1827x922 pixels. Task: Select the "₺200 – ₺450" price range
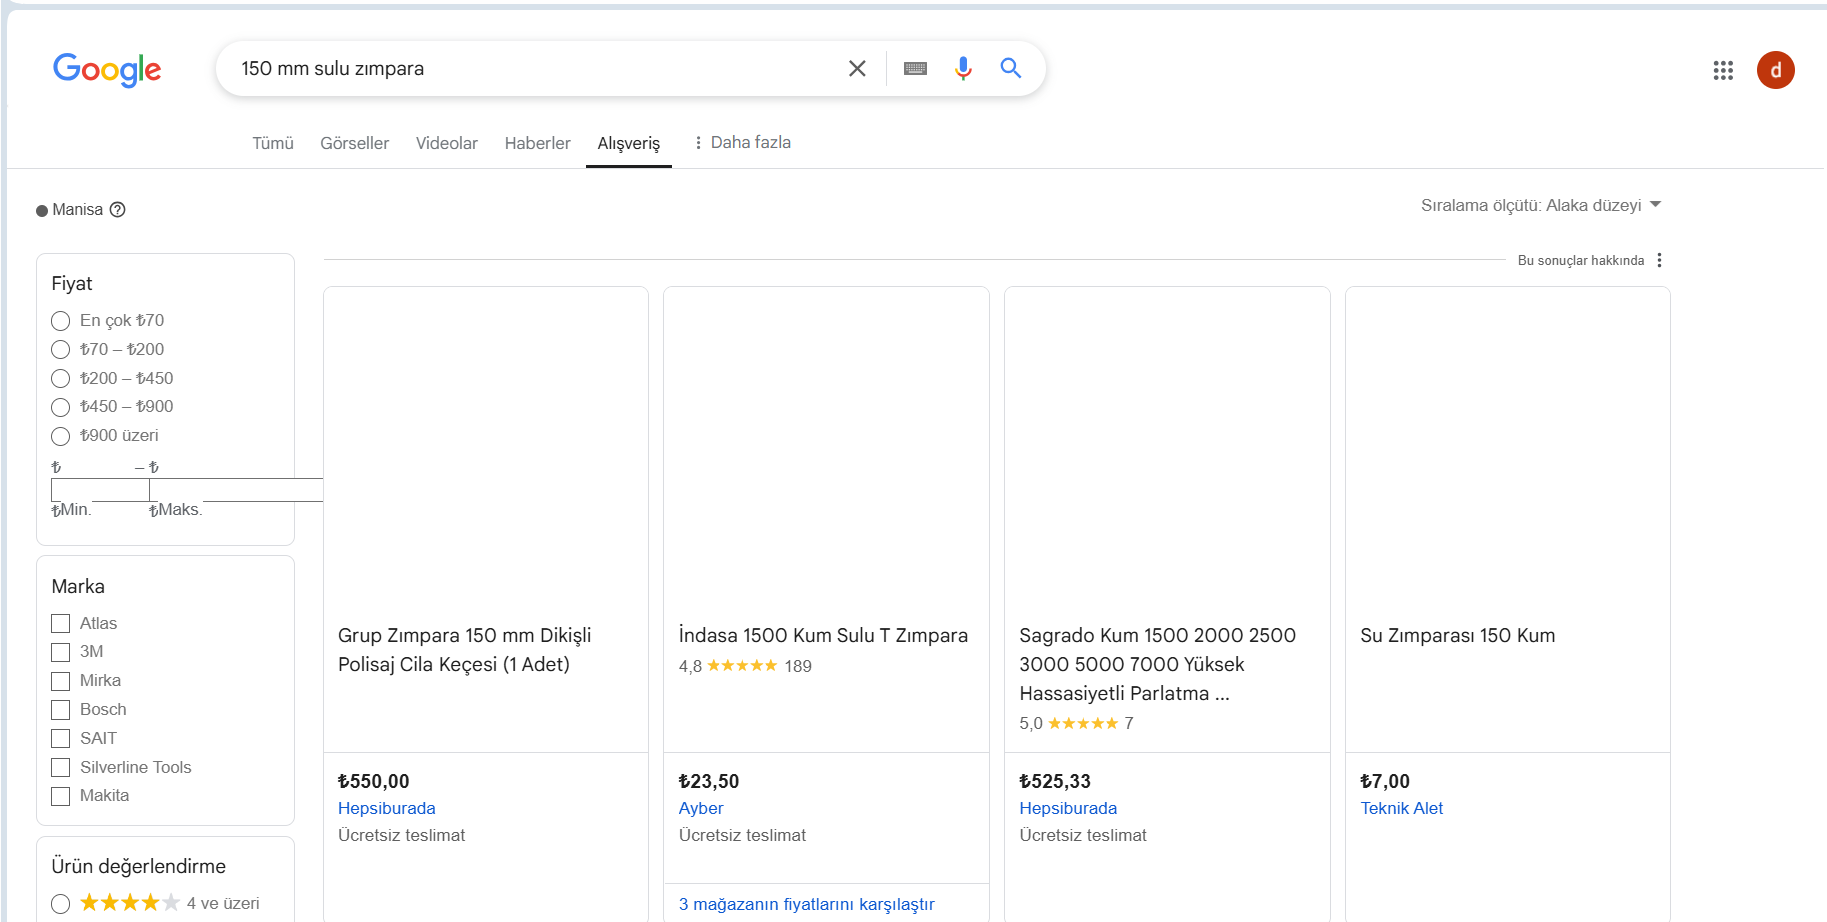pos(61,379)
